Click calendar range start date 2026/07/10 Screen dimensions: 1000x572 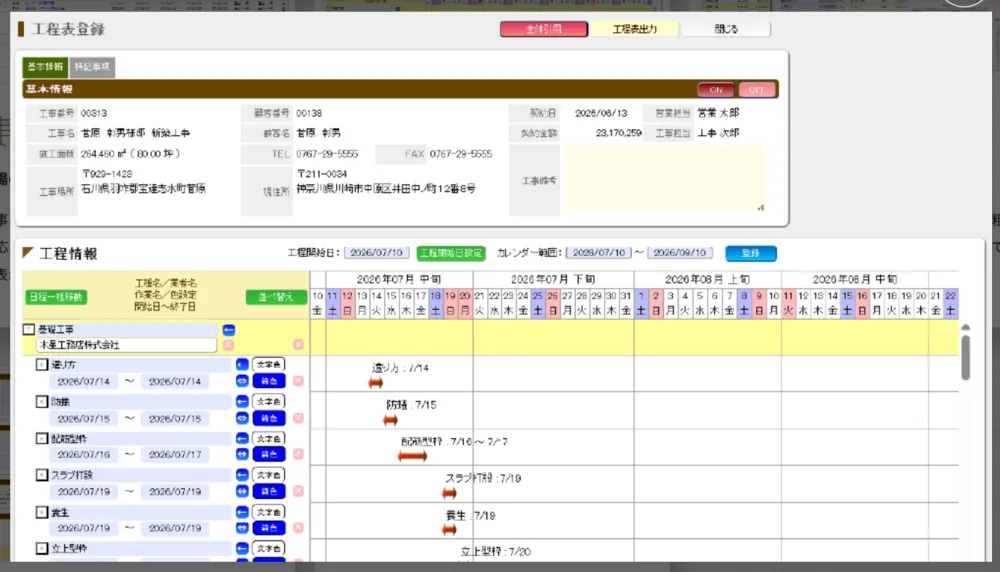599,253
